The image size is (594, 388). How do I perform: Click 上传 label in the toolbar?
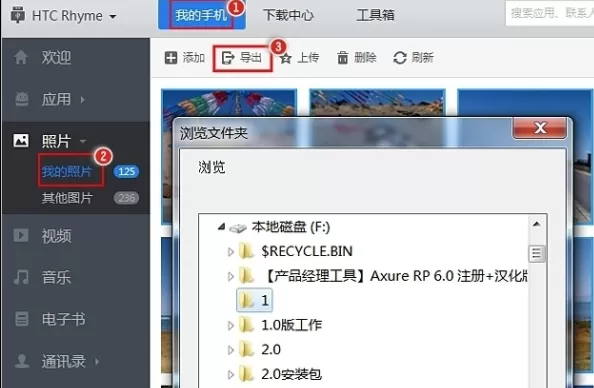click(308, 58)
